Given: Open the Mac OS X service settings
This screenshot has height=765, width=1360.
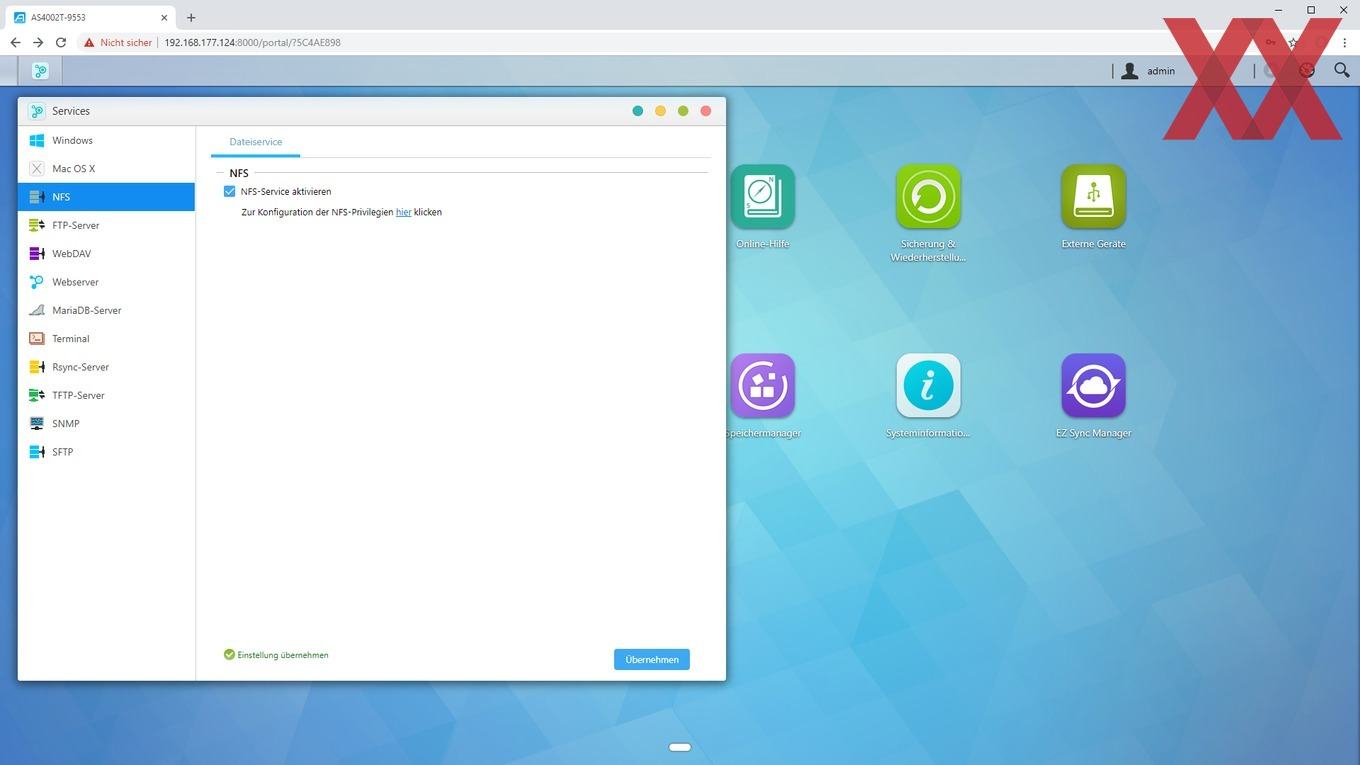Looking at the screenshot, I should click(x=106, y=169).
